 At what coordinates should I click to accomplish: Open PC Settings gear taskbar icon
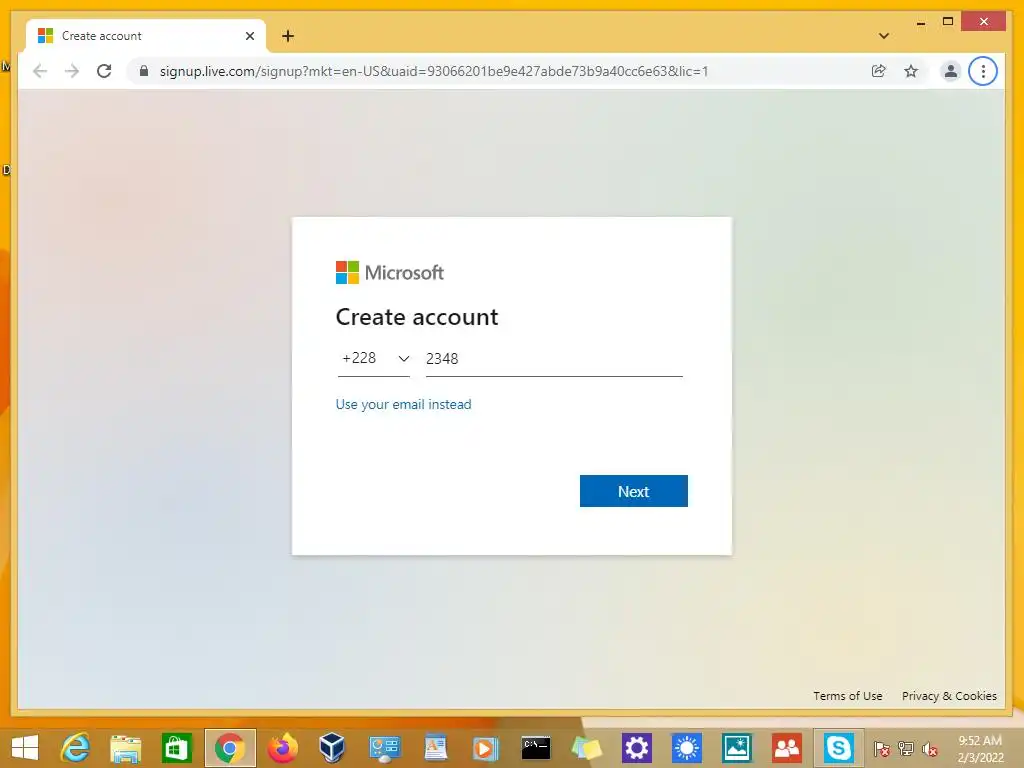click(x=636, y=748)
